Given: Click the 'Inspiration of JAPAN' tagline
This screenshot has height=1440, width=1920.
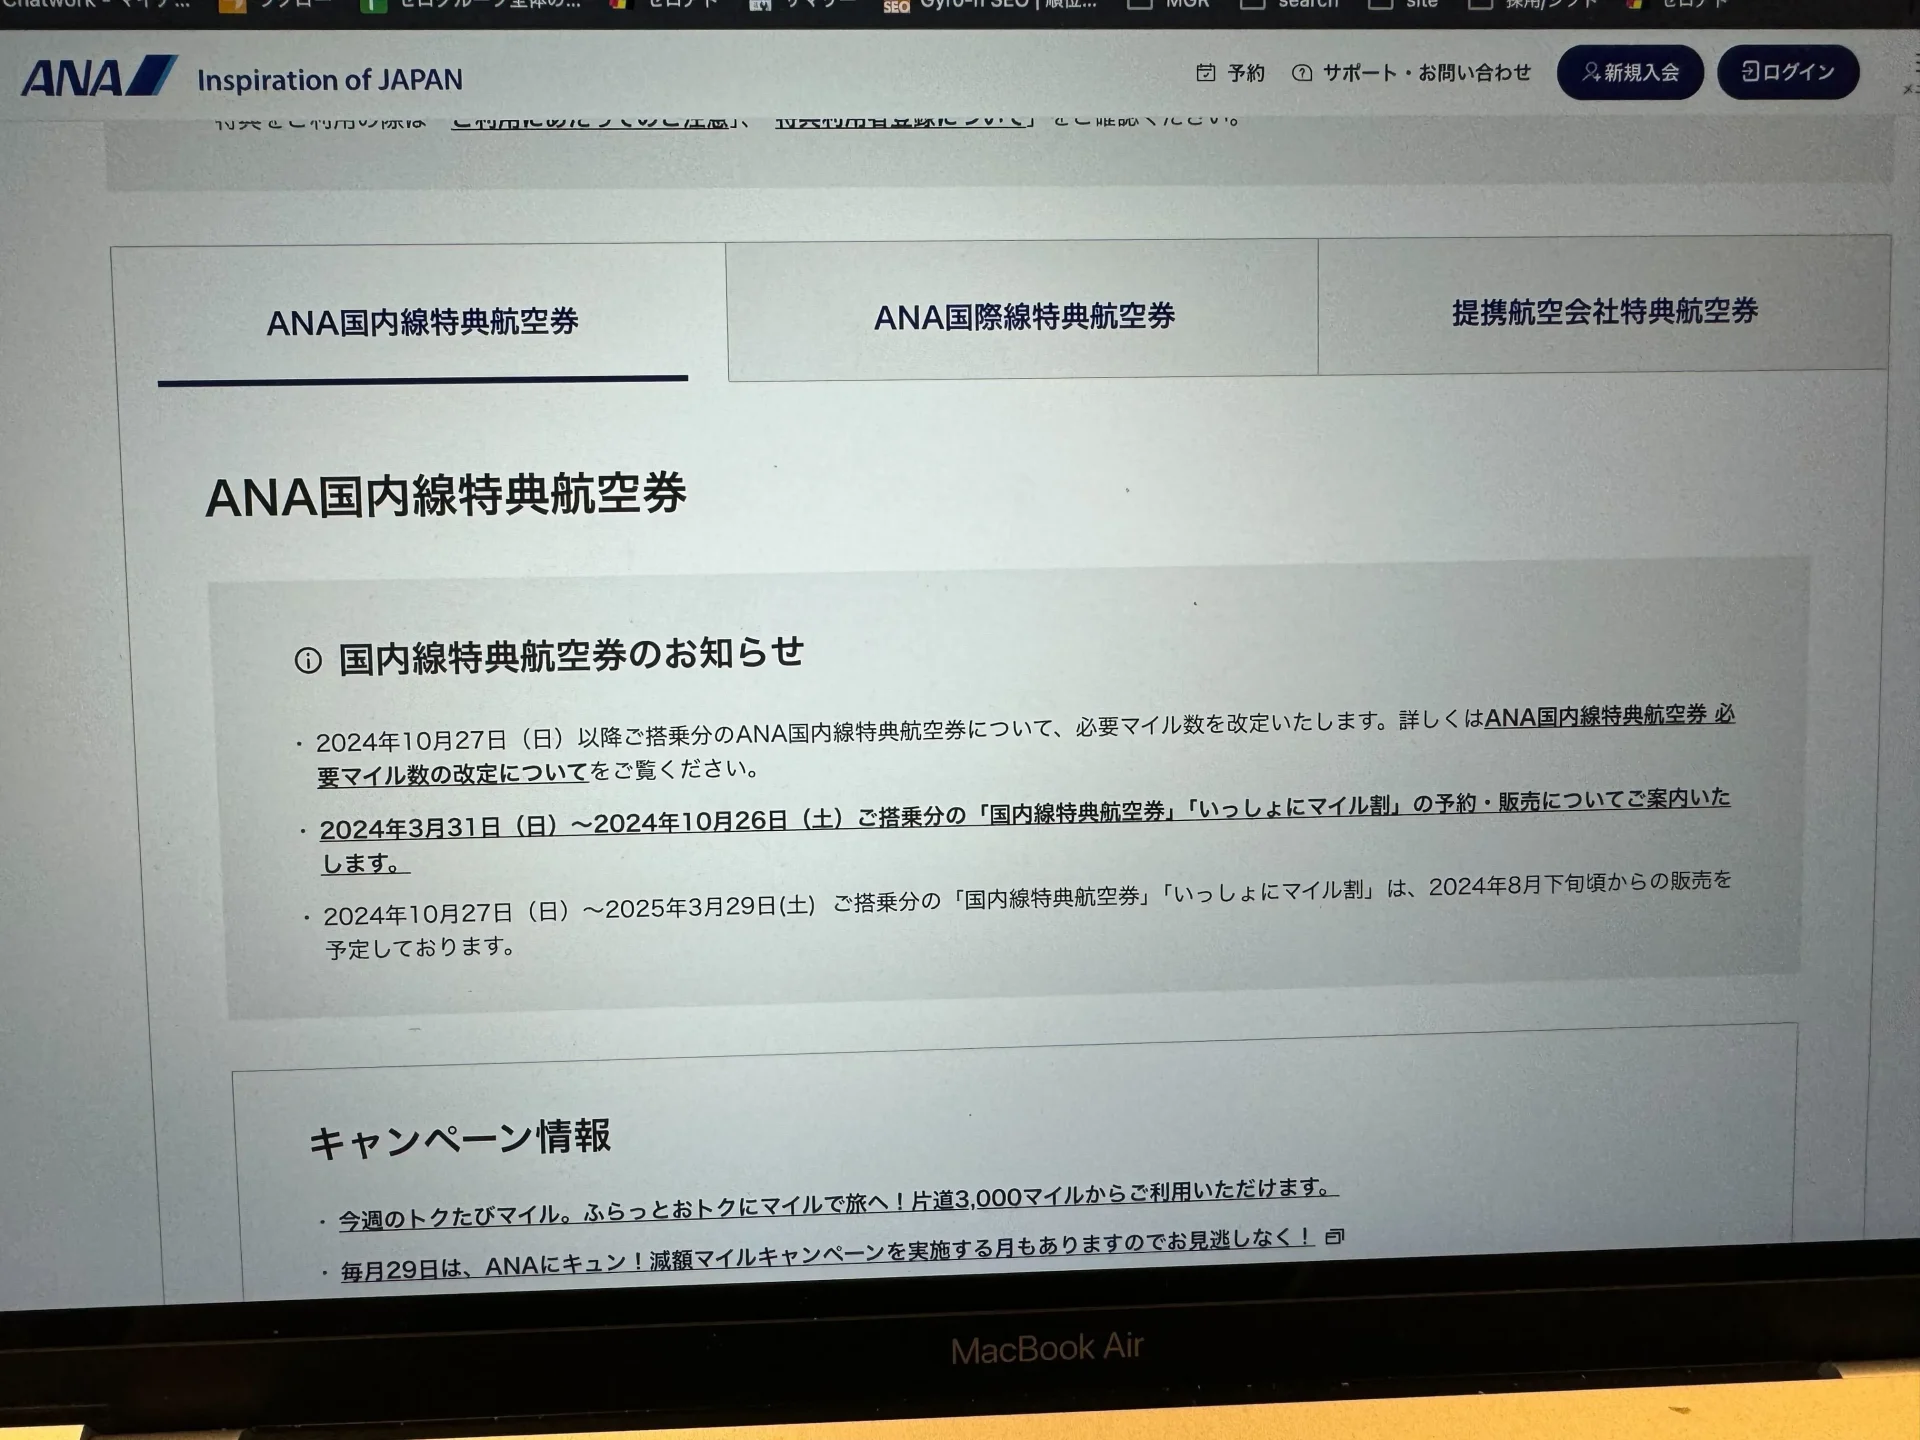Looking at the screenshot, I should [x=330, y=80].
